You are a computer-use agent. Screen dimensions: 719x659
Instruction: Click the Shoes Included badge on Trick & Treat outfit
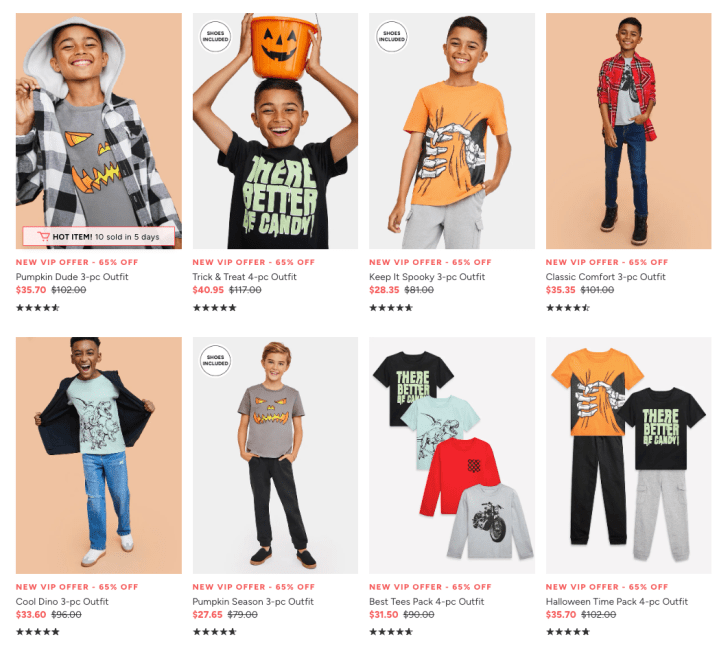pyautogui.click(x=216, y=37)
